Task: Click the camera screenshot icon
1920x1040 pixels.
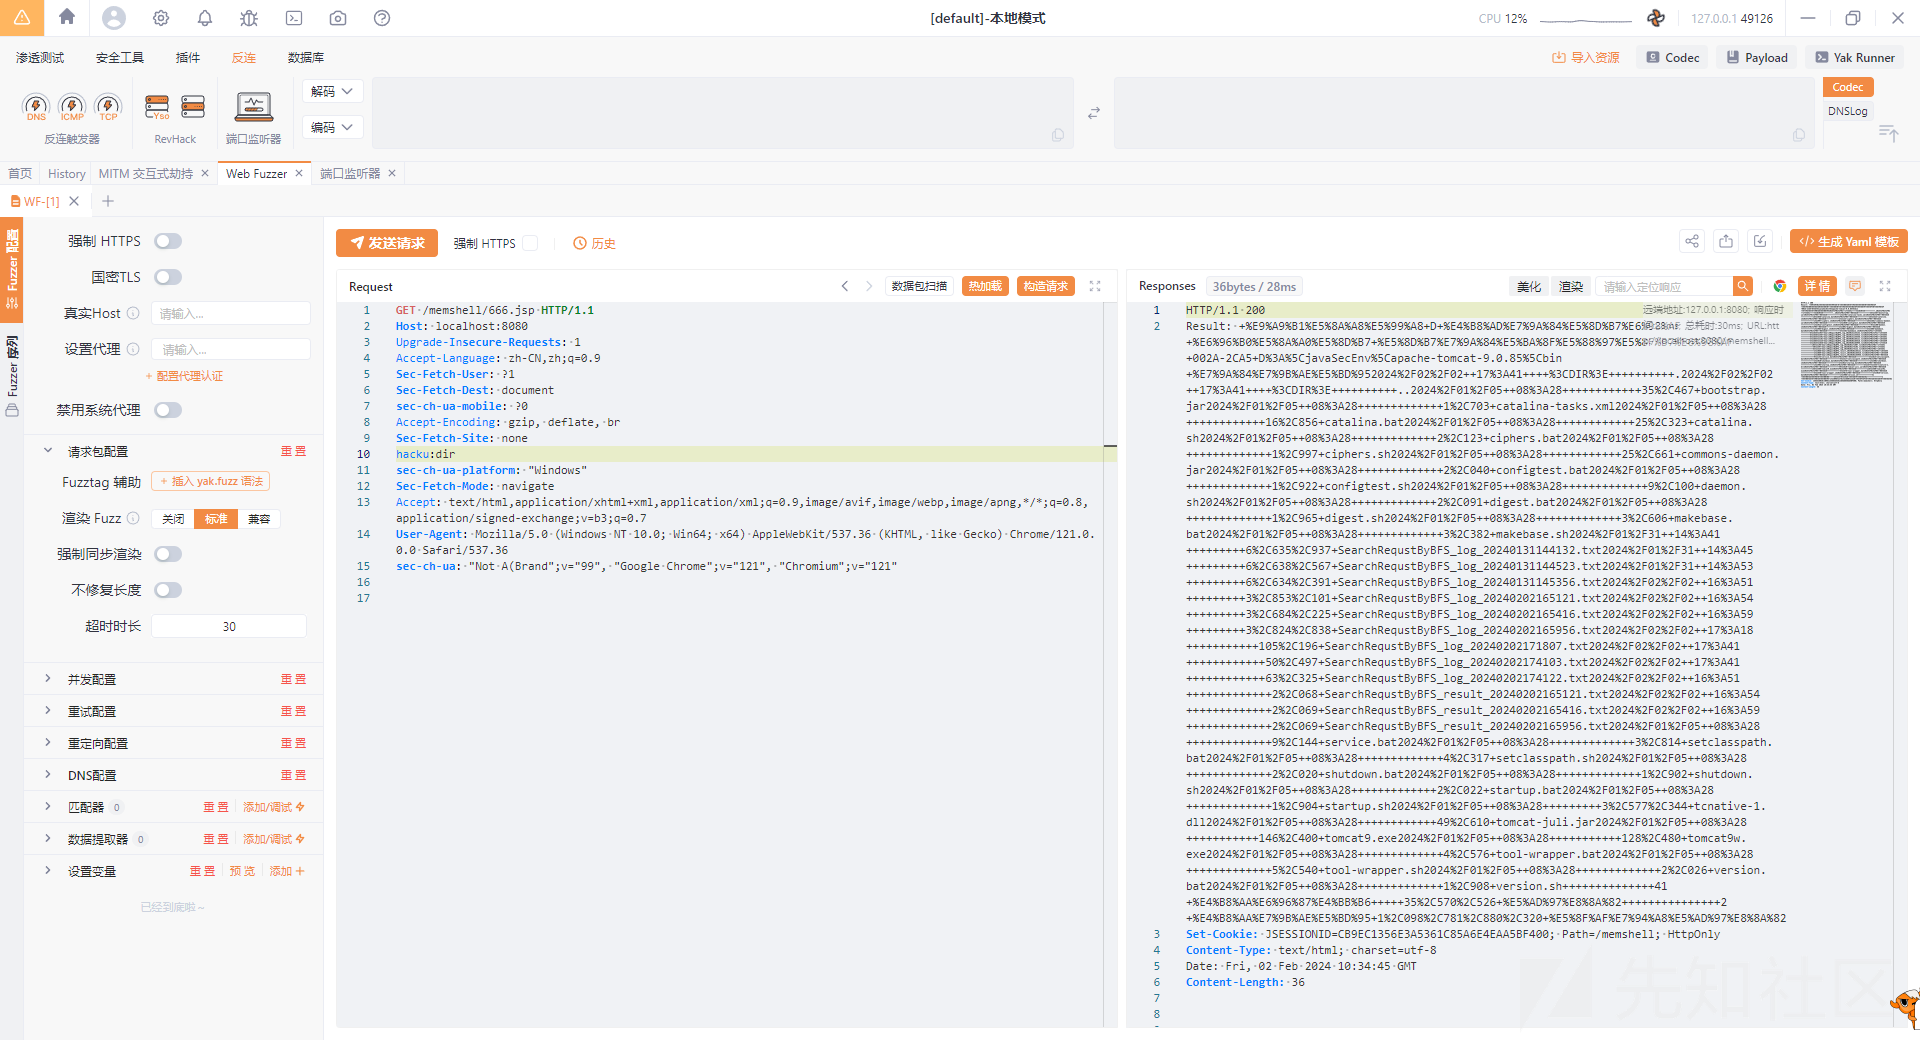Action: tap(338, 18)
